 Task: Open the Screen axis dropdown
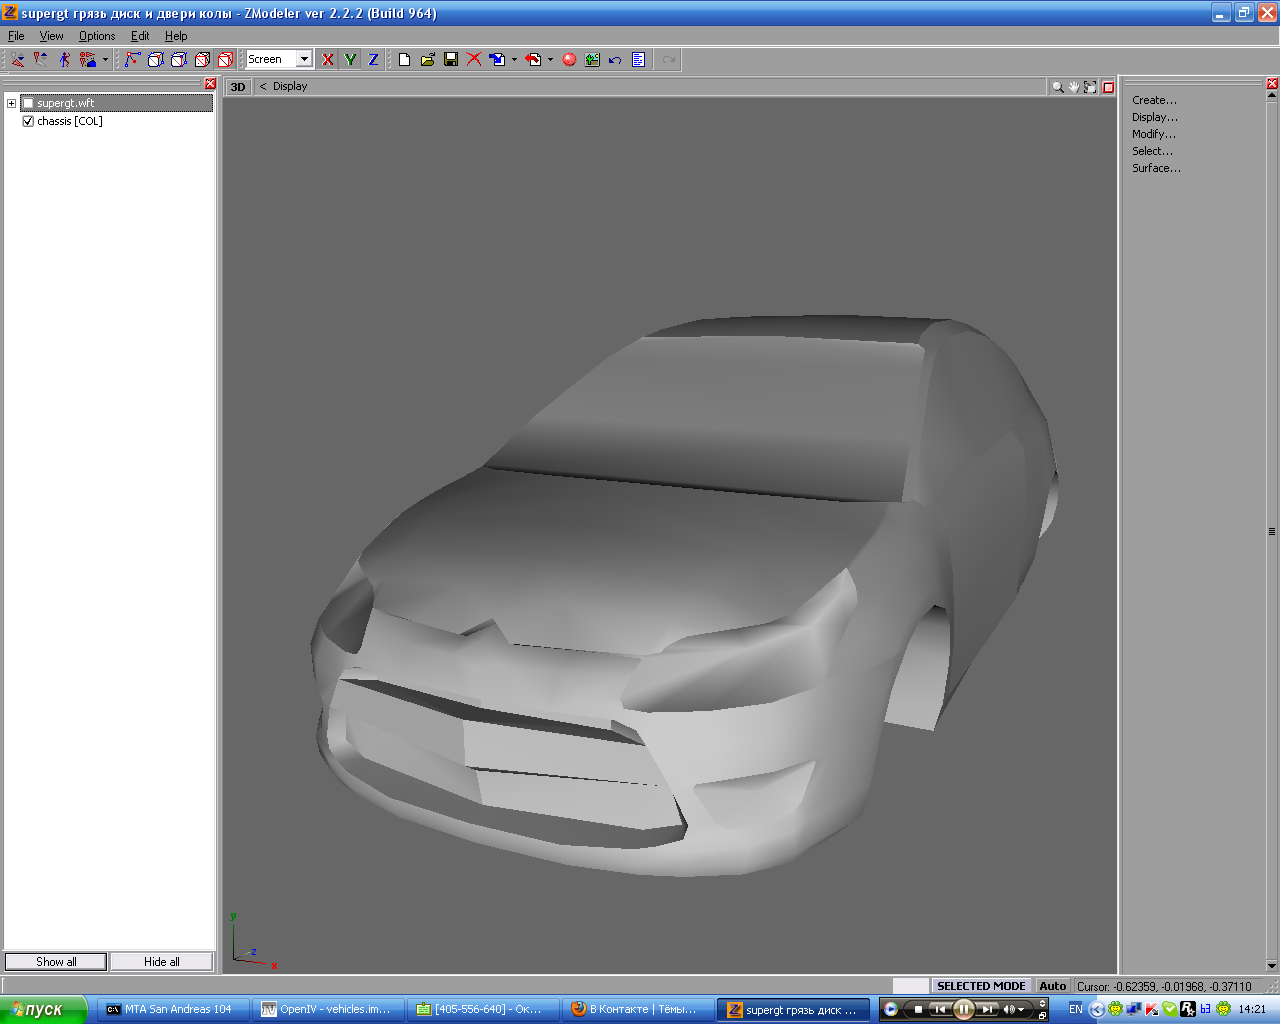pos(304,60)
